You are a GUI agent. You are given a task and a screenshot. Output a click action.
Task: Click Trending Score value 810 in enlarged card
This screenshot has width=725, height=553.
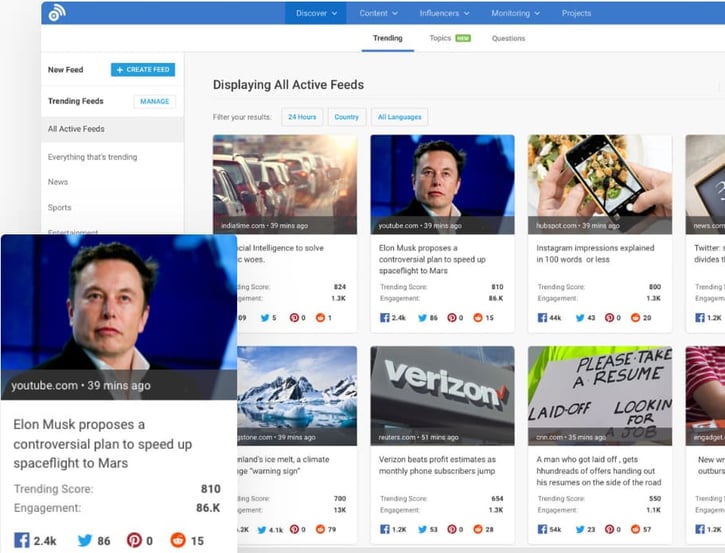(210, 489)
